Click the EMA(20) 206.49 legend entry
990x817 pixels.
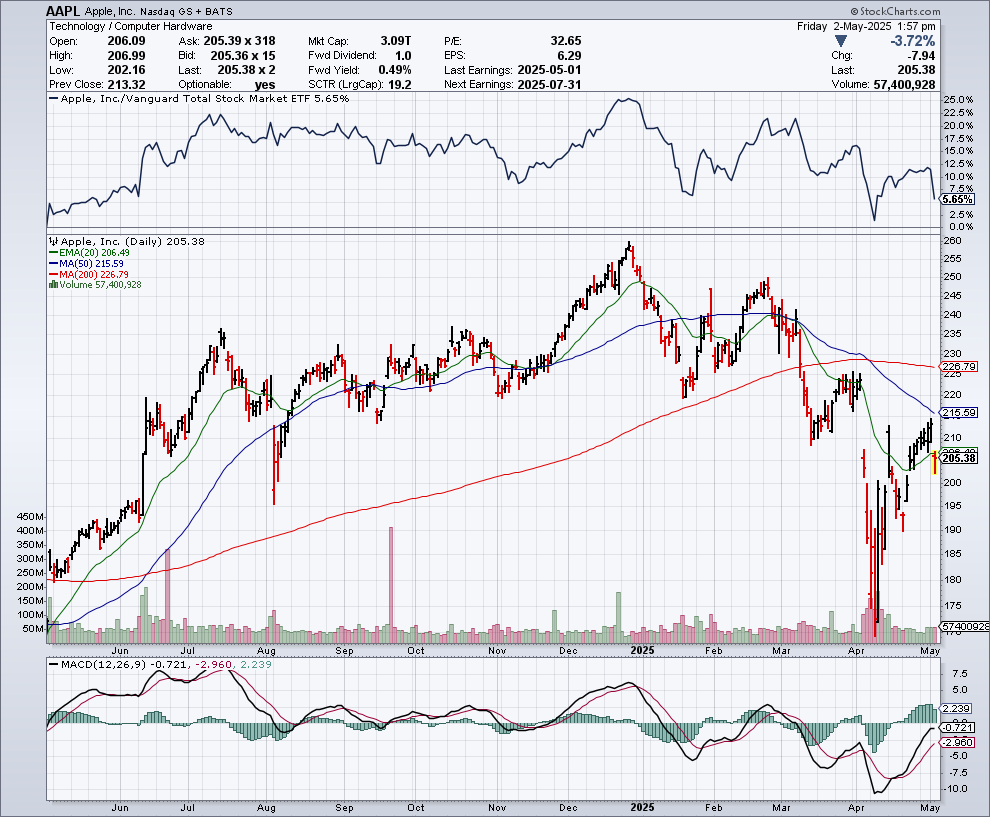point(90,253)
